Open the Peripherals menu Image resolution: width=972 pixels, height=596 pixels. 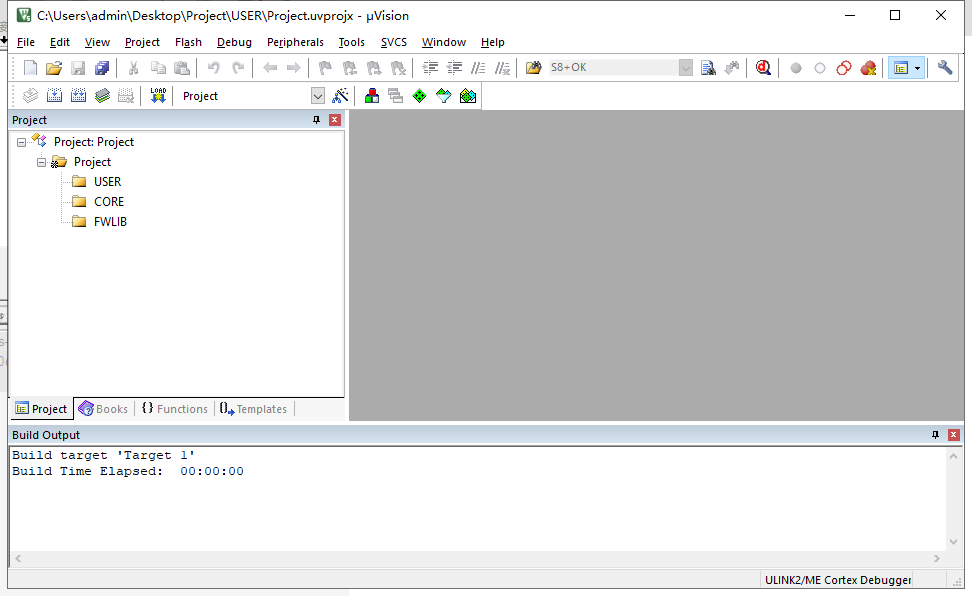pyautogui.click(x=295, y=42)
